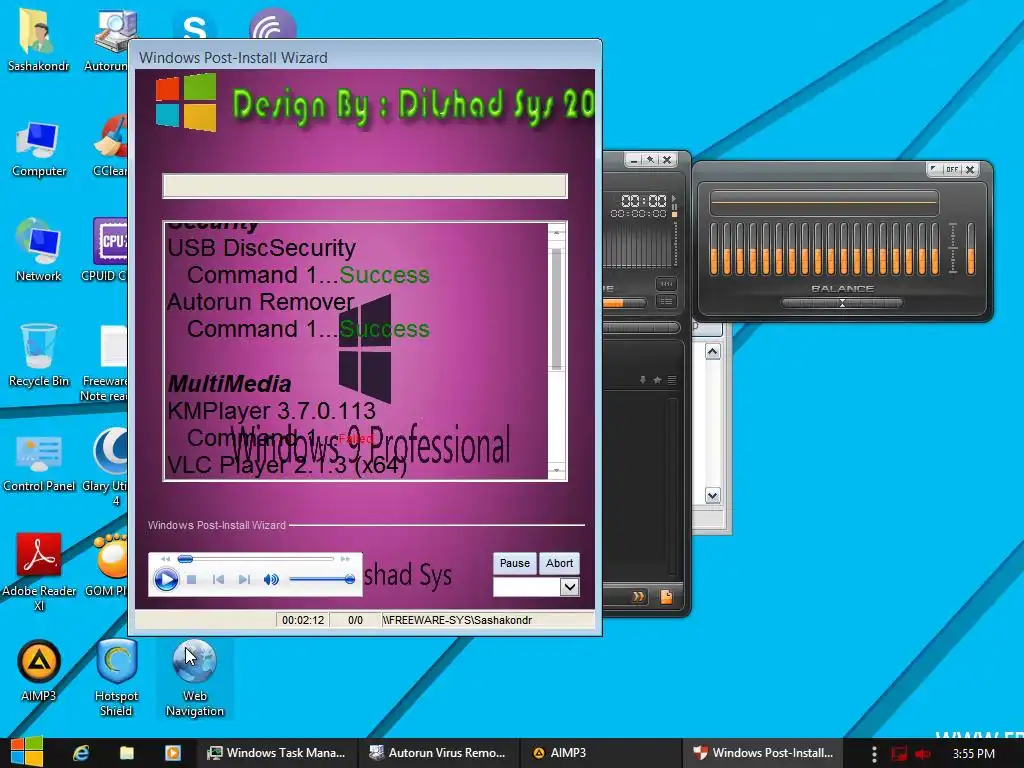Image resolution: width=1024 pixels, height=768 pixels.
Task: Click the AIMP equalizer preamp slider on far right
Action: tap(971, 249)
